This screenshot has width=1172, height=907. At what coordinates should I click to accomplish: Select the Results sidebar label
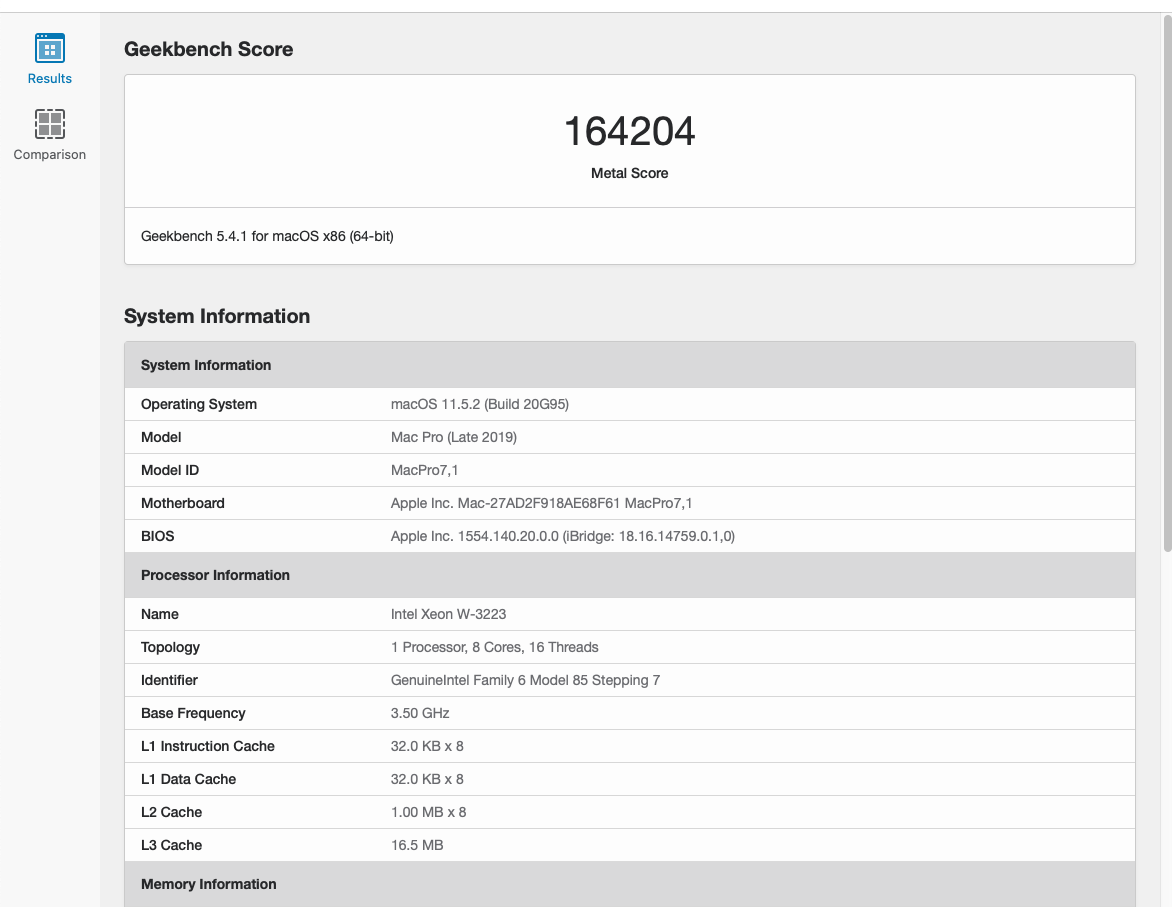[49, 79]
